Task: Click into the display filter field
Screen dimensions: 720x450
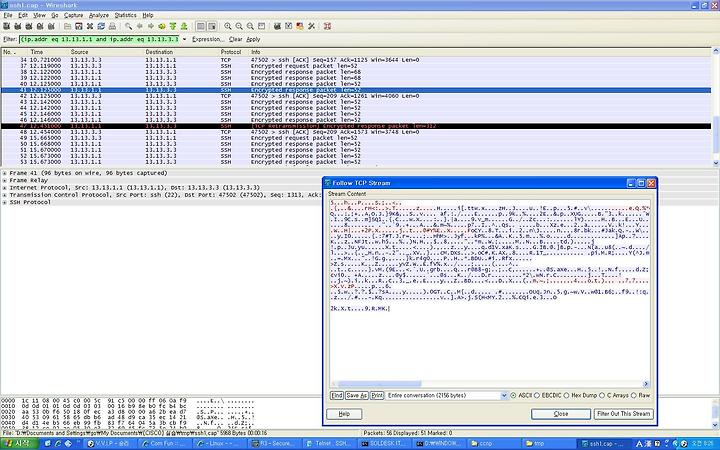Action: (99, 39)
